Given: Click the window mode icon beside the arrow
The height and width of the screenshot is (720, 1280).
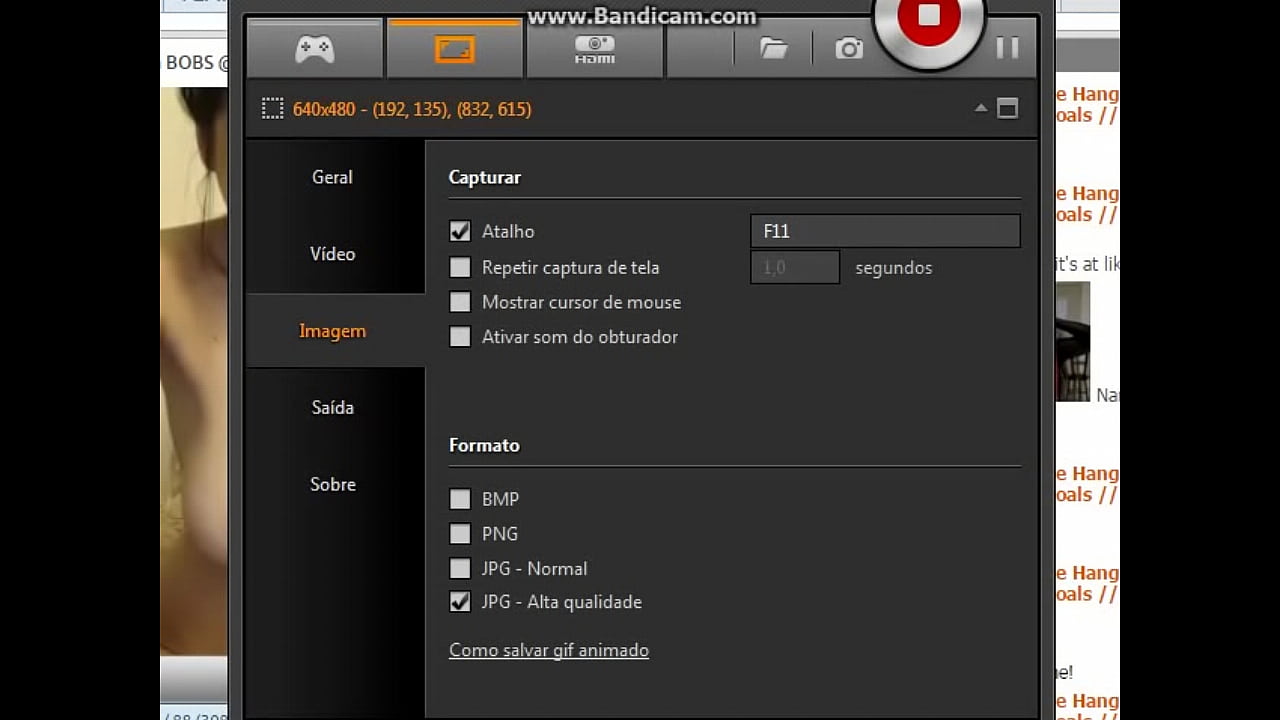Looking at the screenshot, I should pos(1007,109).
